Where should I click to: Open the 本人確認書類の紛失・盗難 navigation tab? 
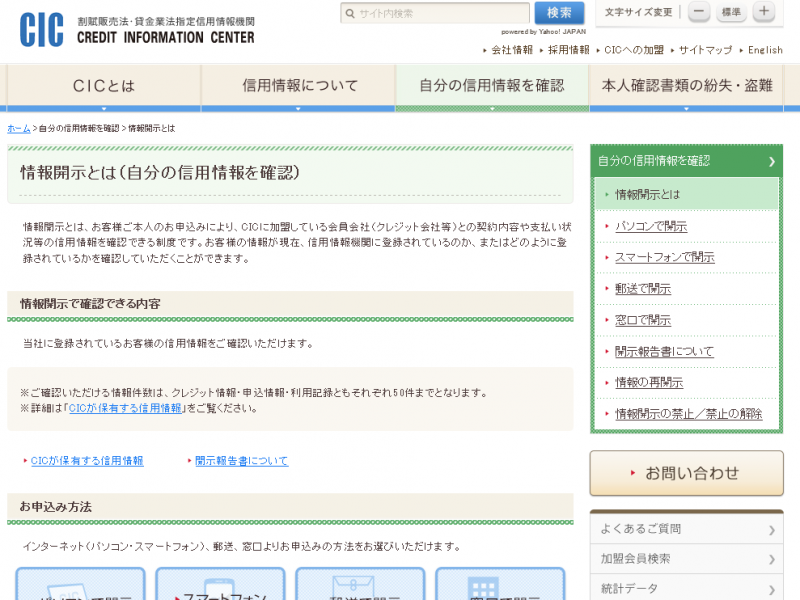(x=687, y=86)
